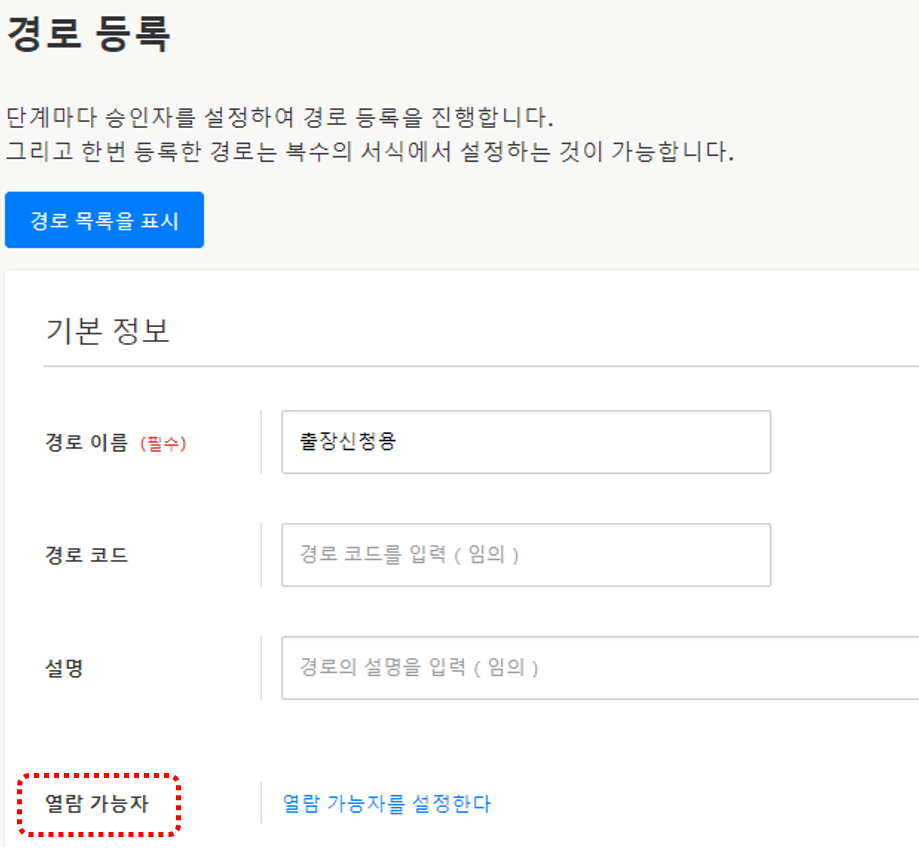Click the divider line under 기본 정보
Viewport: 919px width, 853px height.
click(480, 366)
